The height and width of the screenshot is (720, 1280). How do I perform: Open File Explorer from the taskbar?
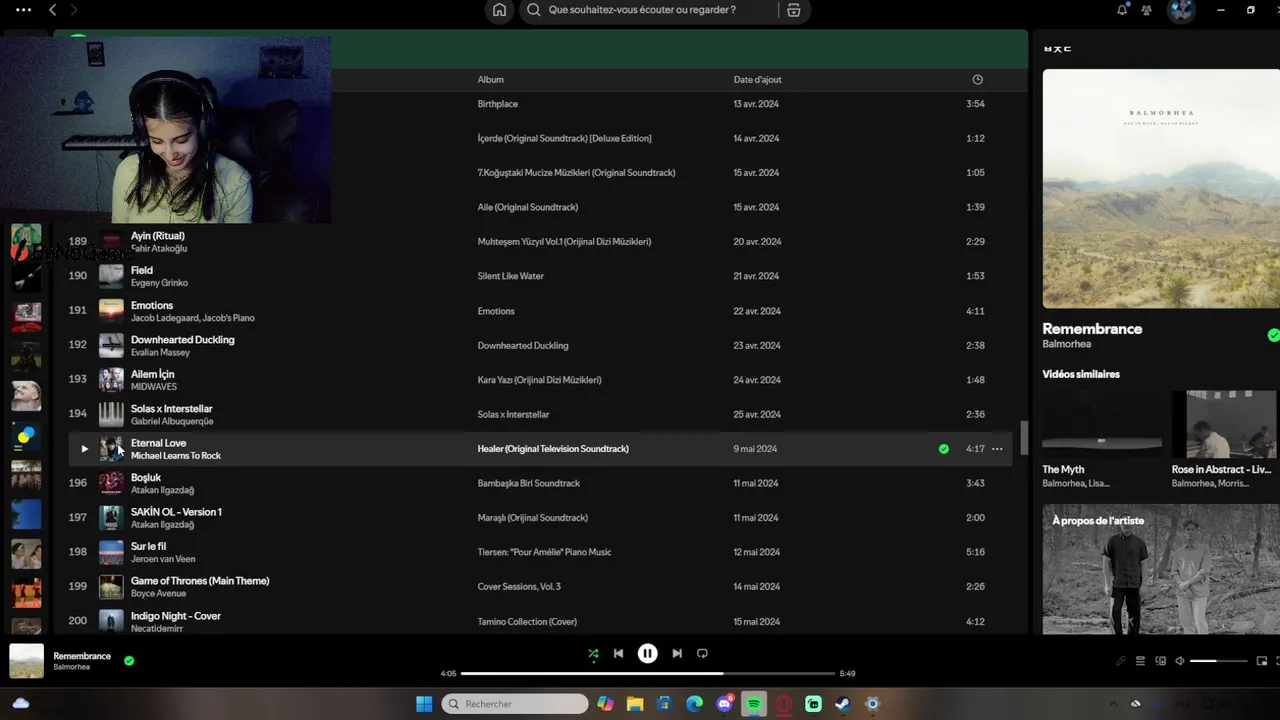tap(635, 704)
